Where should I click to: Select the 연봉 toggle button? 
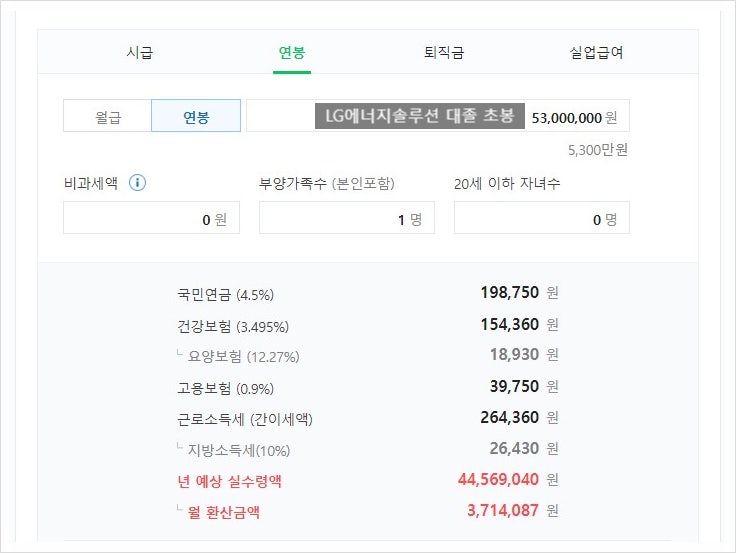pos(196,116)
